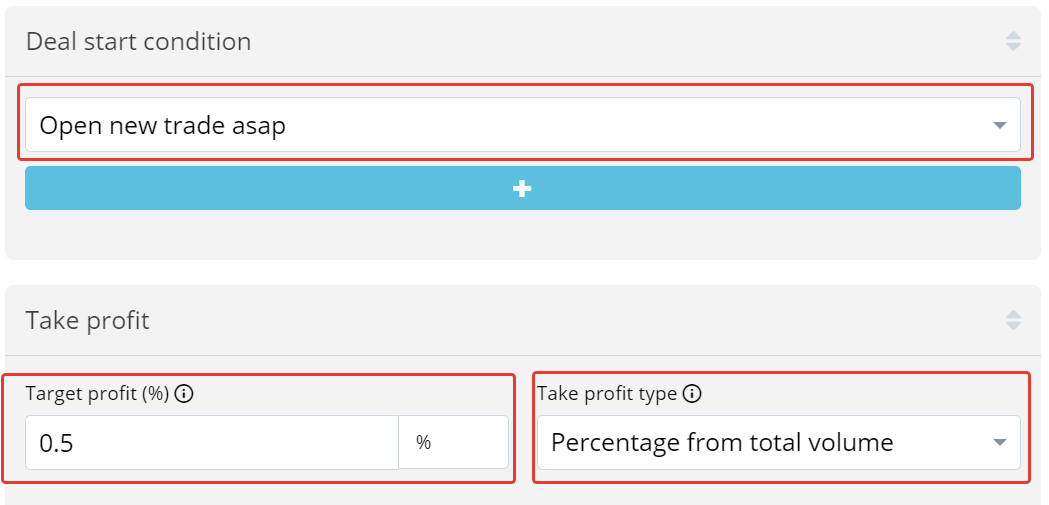Screen dimensions: 1049x505
Task: Click the white plus icon to add a condition
Action: tap(522, 189)
